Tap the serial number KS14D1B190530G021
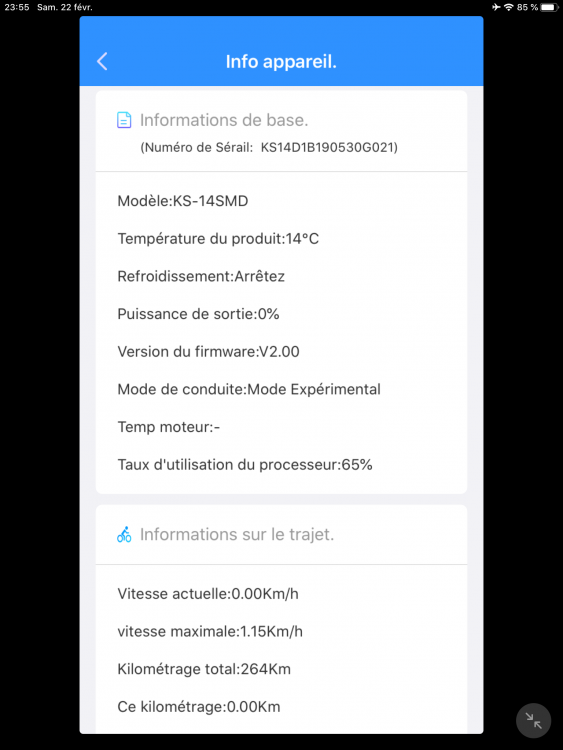The height and width of the screenshot is (750, 563). [x=328, y=147]
